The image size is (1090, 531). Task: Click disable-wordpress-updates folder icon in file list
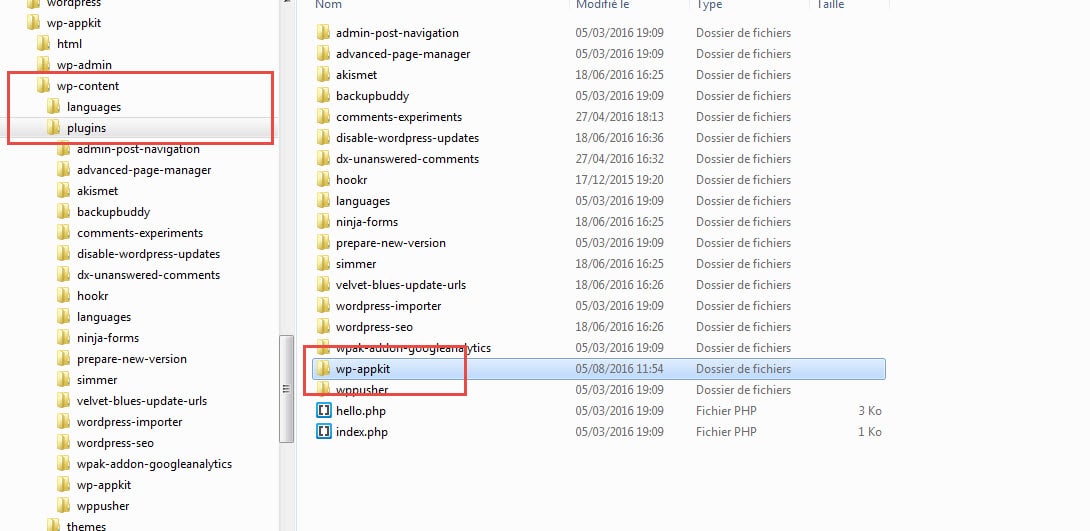point(323,138)
